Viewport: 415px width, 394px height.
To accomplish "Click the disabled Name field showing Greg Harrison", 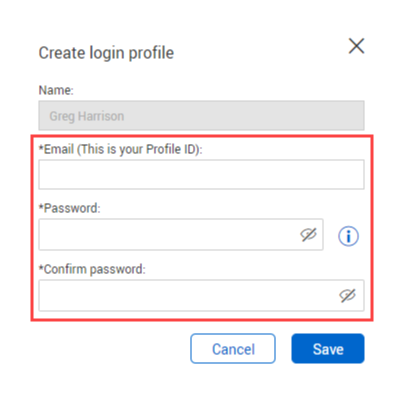I will [x=201, y=115].
